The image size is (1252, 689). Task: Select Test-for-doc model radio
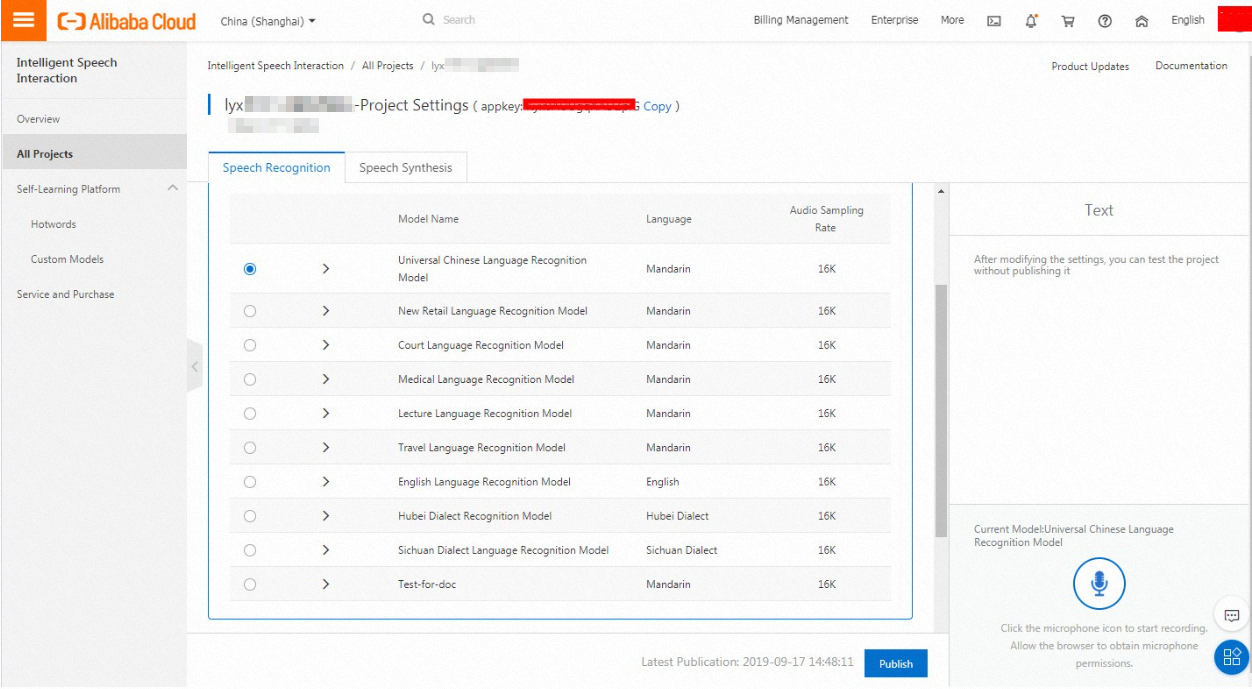[250, 584]
